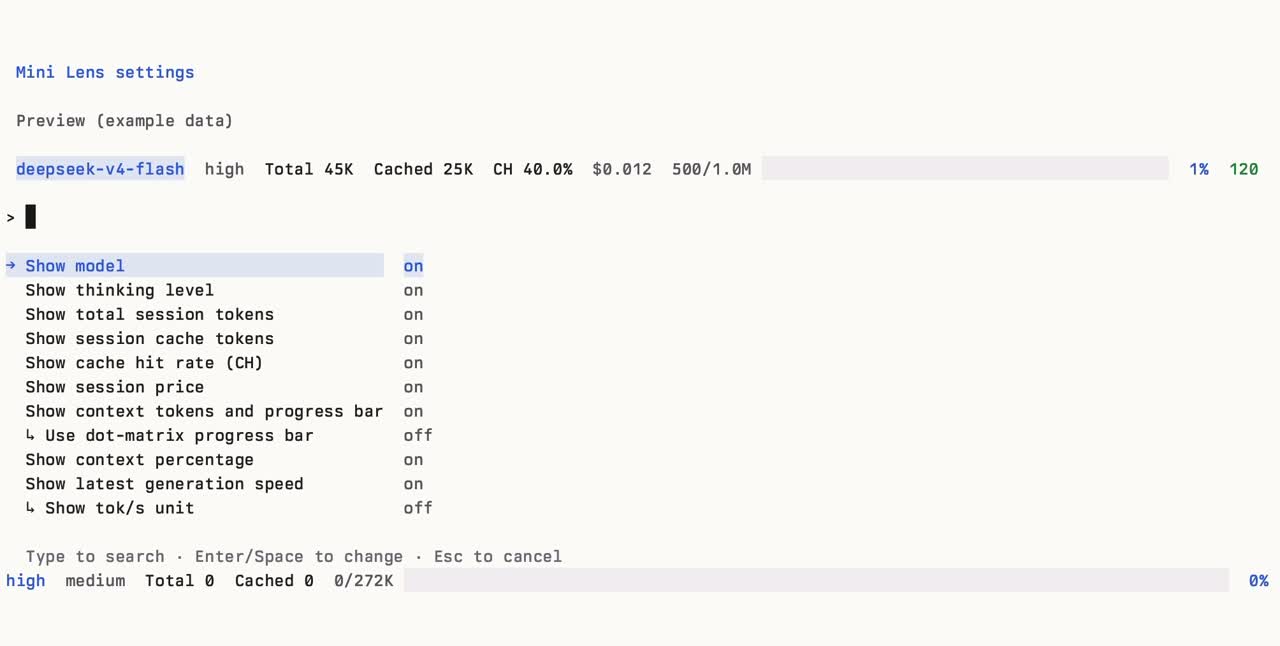Toggle 'off' value for Show tok/s unit
Viewport: 1280px width, 646px height.
(418, 508)
